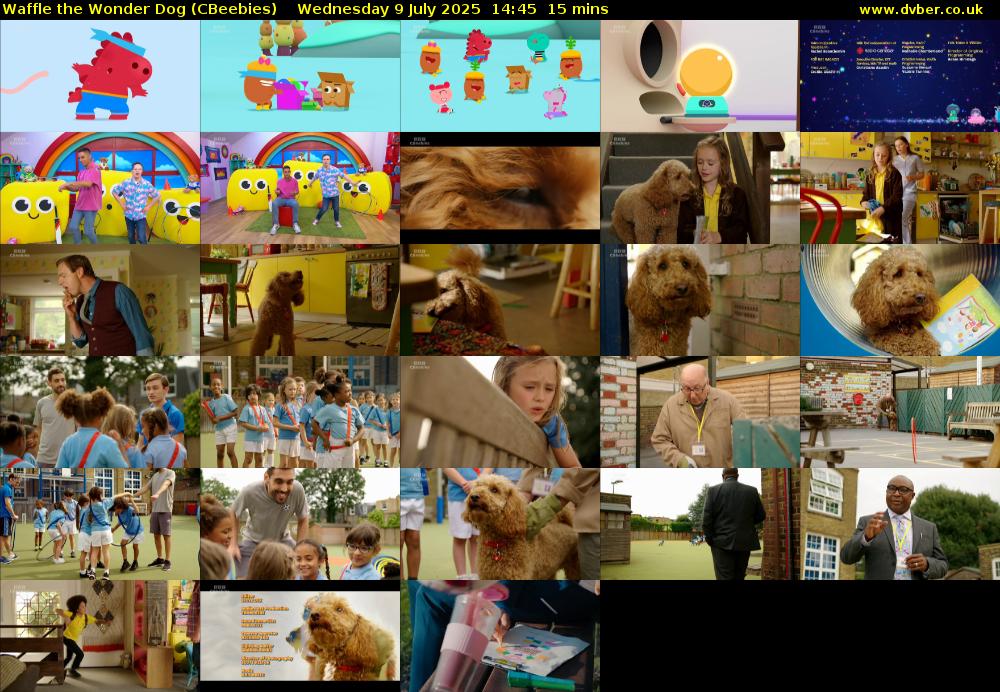Open thumbnail of man in suit walking away
The width and height of the screenshot is (1000, 692).
pyautogui.click(x=700, y=524)
